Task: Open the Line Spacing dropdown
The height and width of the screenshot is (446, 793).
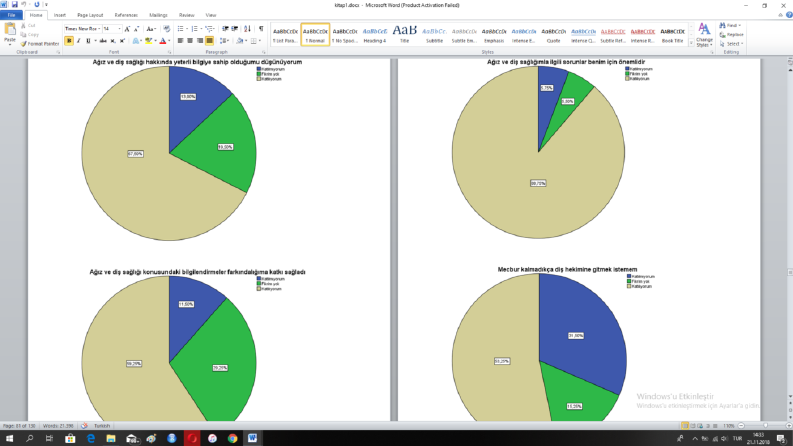Action: click(x=225, y=41)
